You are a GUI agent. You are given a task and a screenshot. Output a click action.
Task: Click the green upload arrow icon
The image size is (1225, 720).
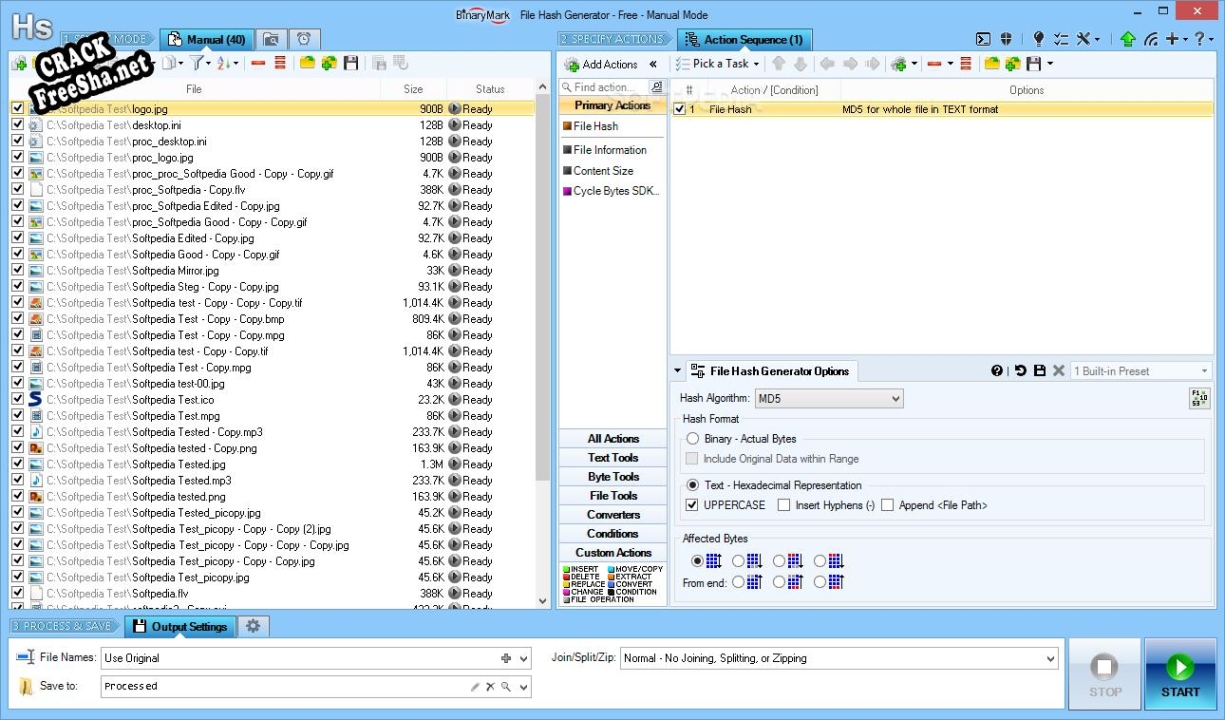tap(1128, 39)
